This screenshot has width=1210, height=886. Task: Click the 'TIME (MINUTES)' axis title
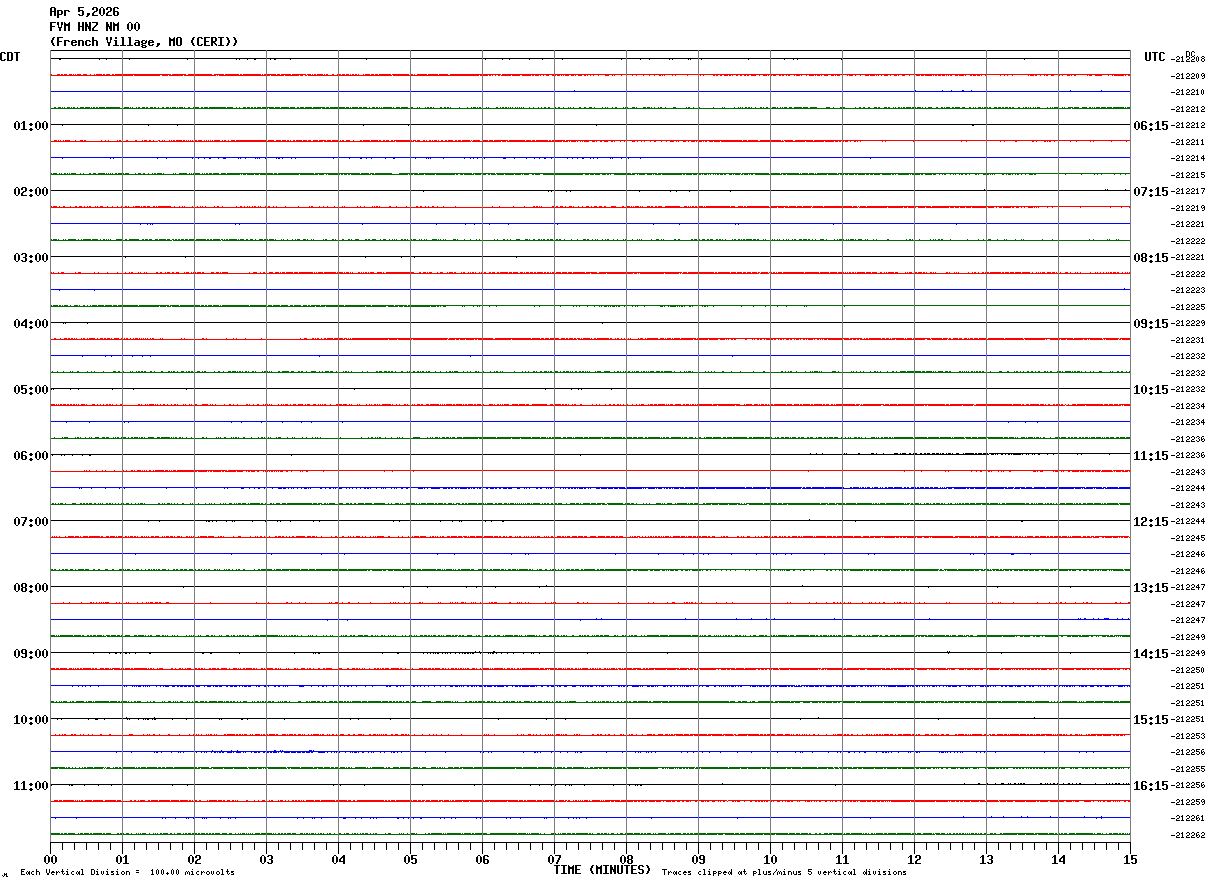[602, 870]
